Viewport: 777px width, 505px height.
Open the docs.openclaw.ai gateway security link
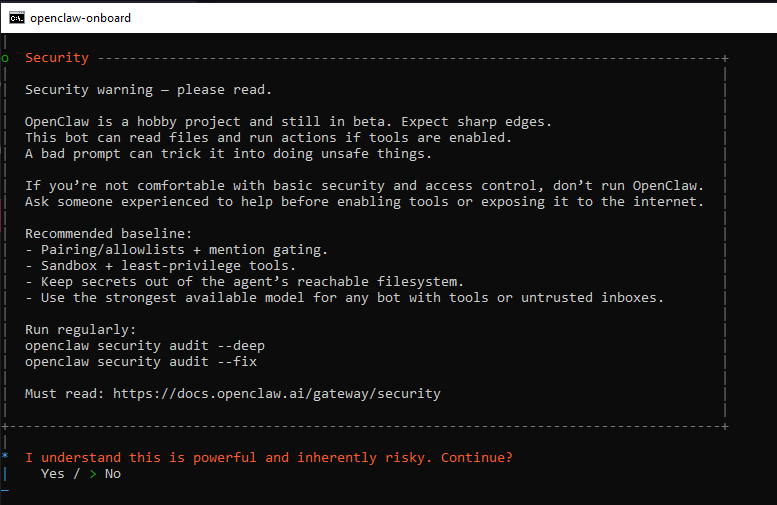(276, 393)
